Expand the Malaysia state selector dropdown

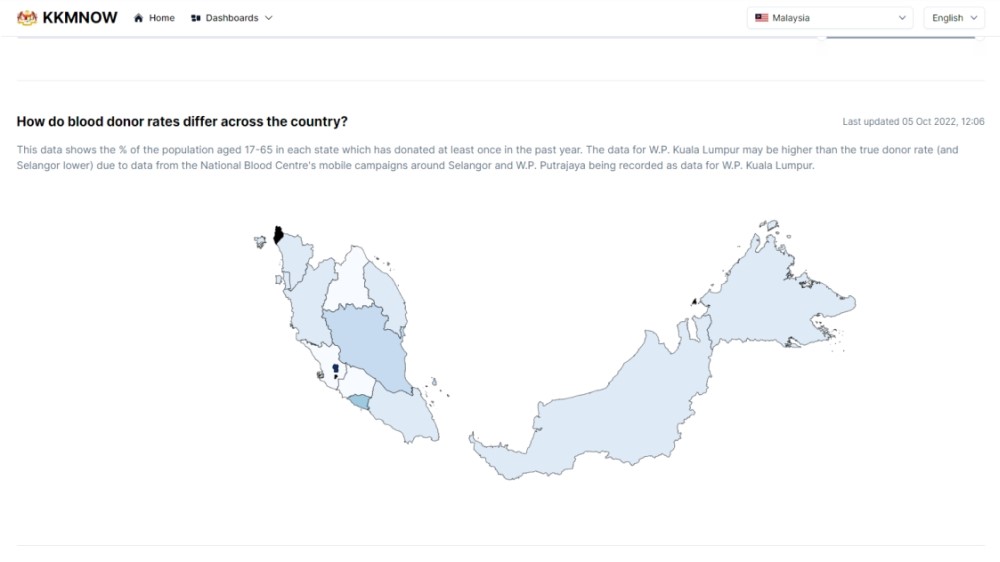(830, 18)
